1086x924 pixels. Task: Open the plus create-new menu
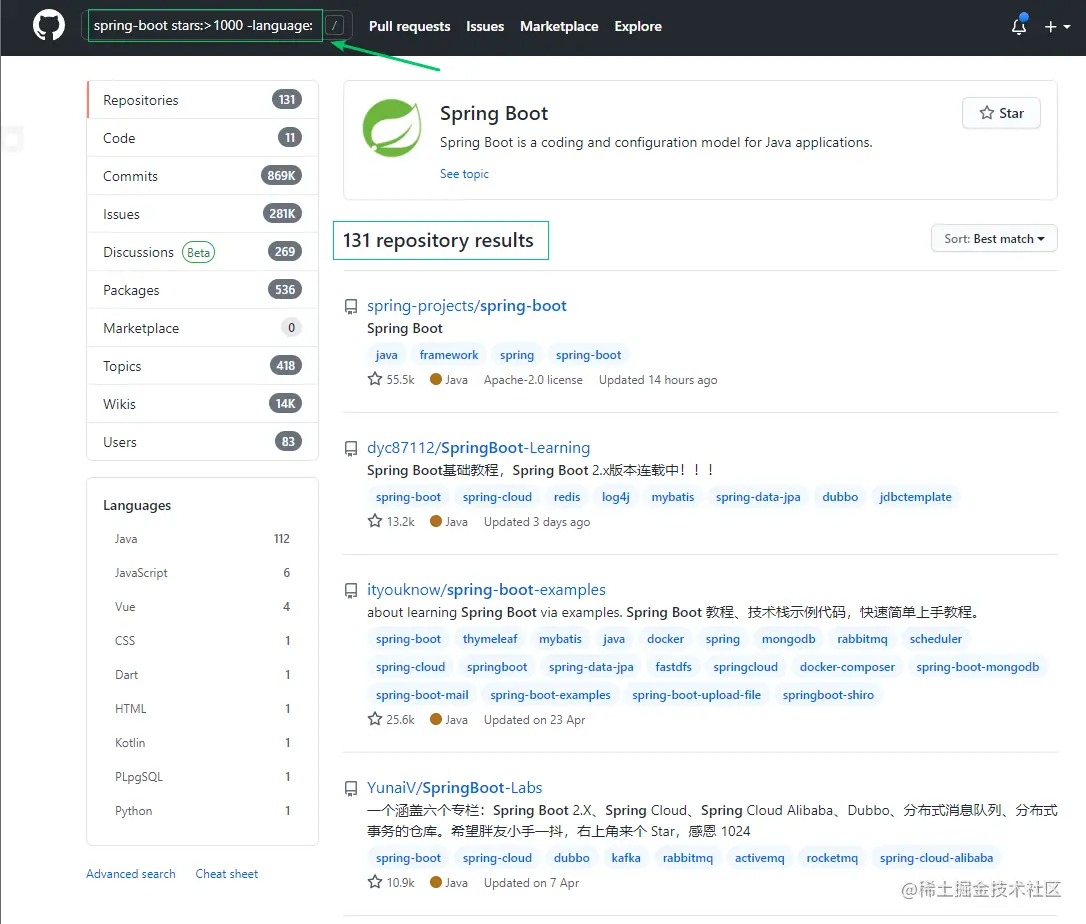(x=1057, y=26)
